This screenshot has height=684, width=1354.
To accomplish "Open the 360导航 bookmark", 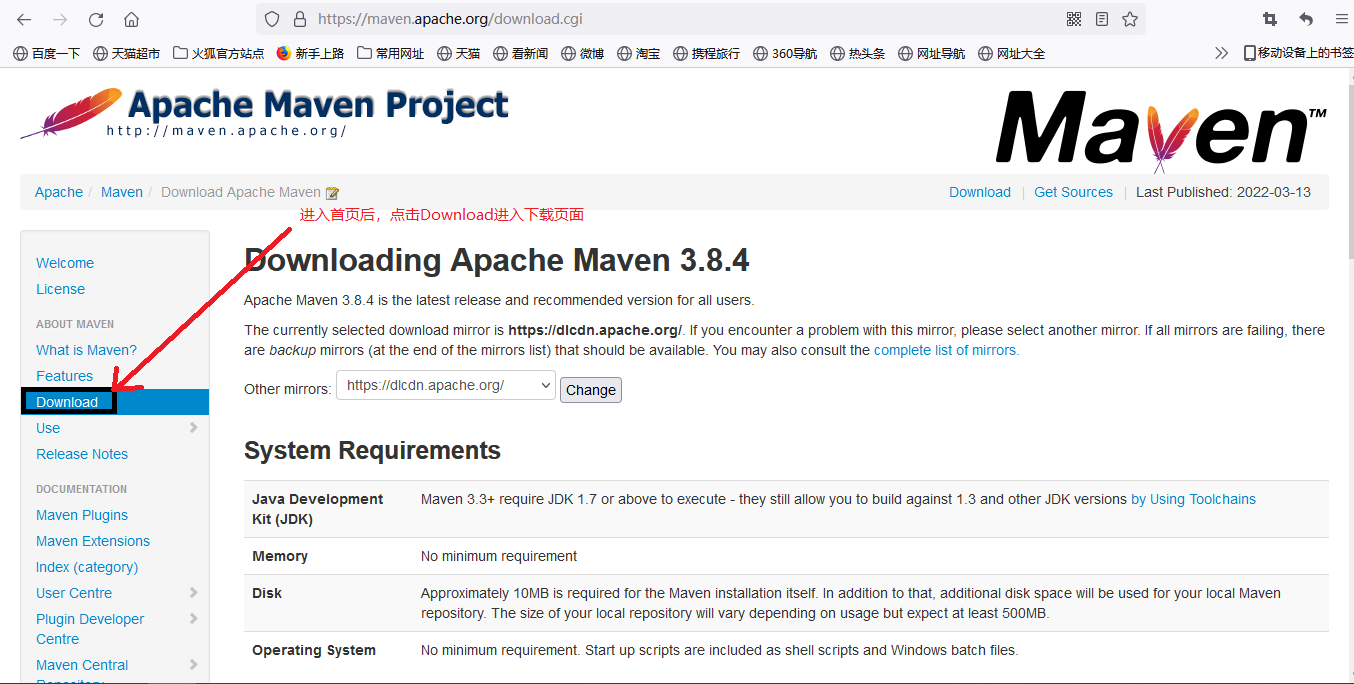I will (785, 53).
